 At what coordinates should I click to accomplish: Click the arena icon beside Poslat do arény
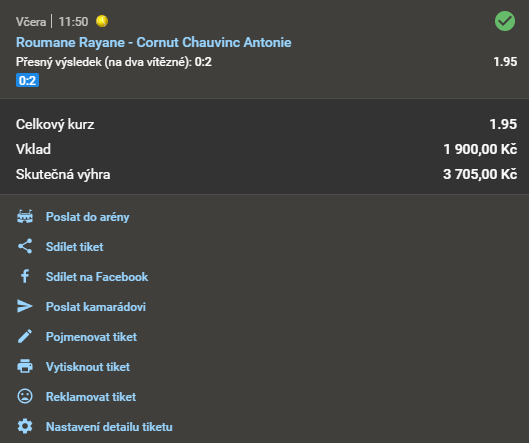(25, 217)
